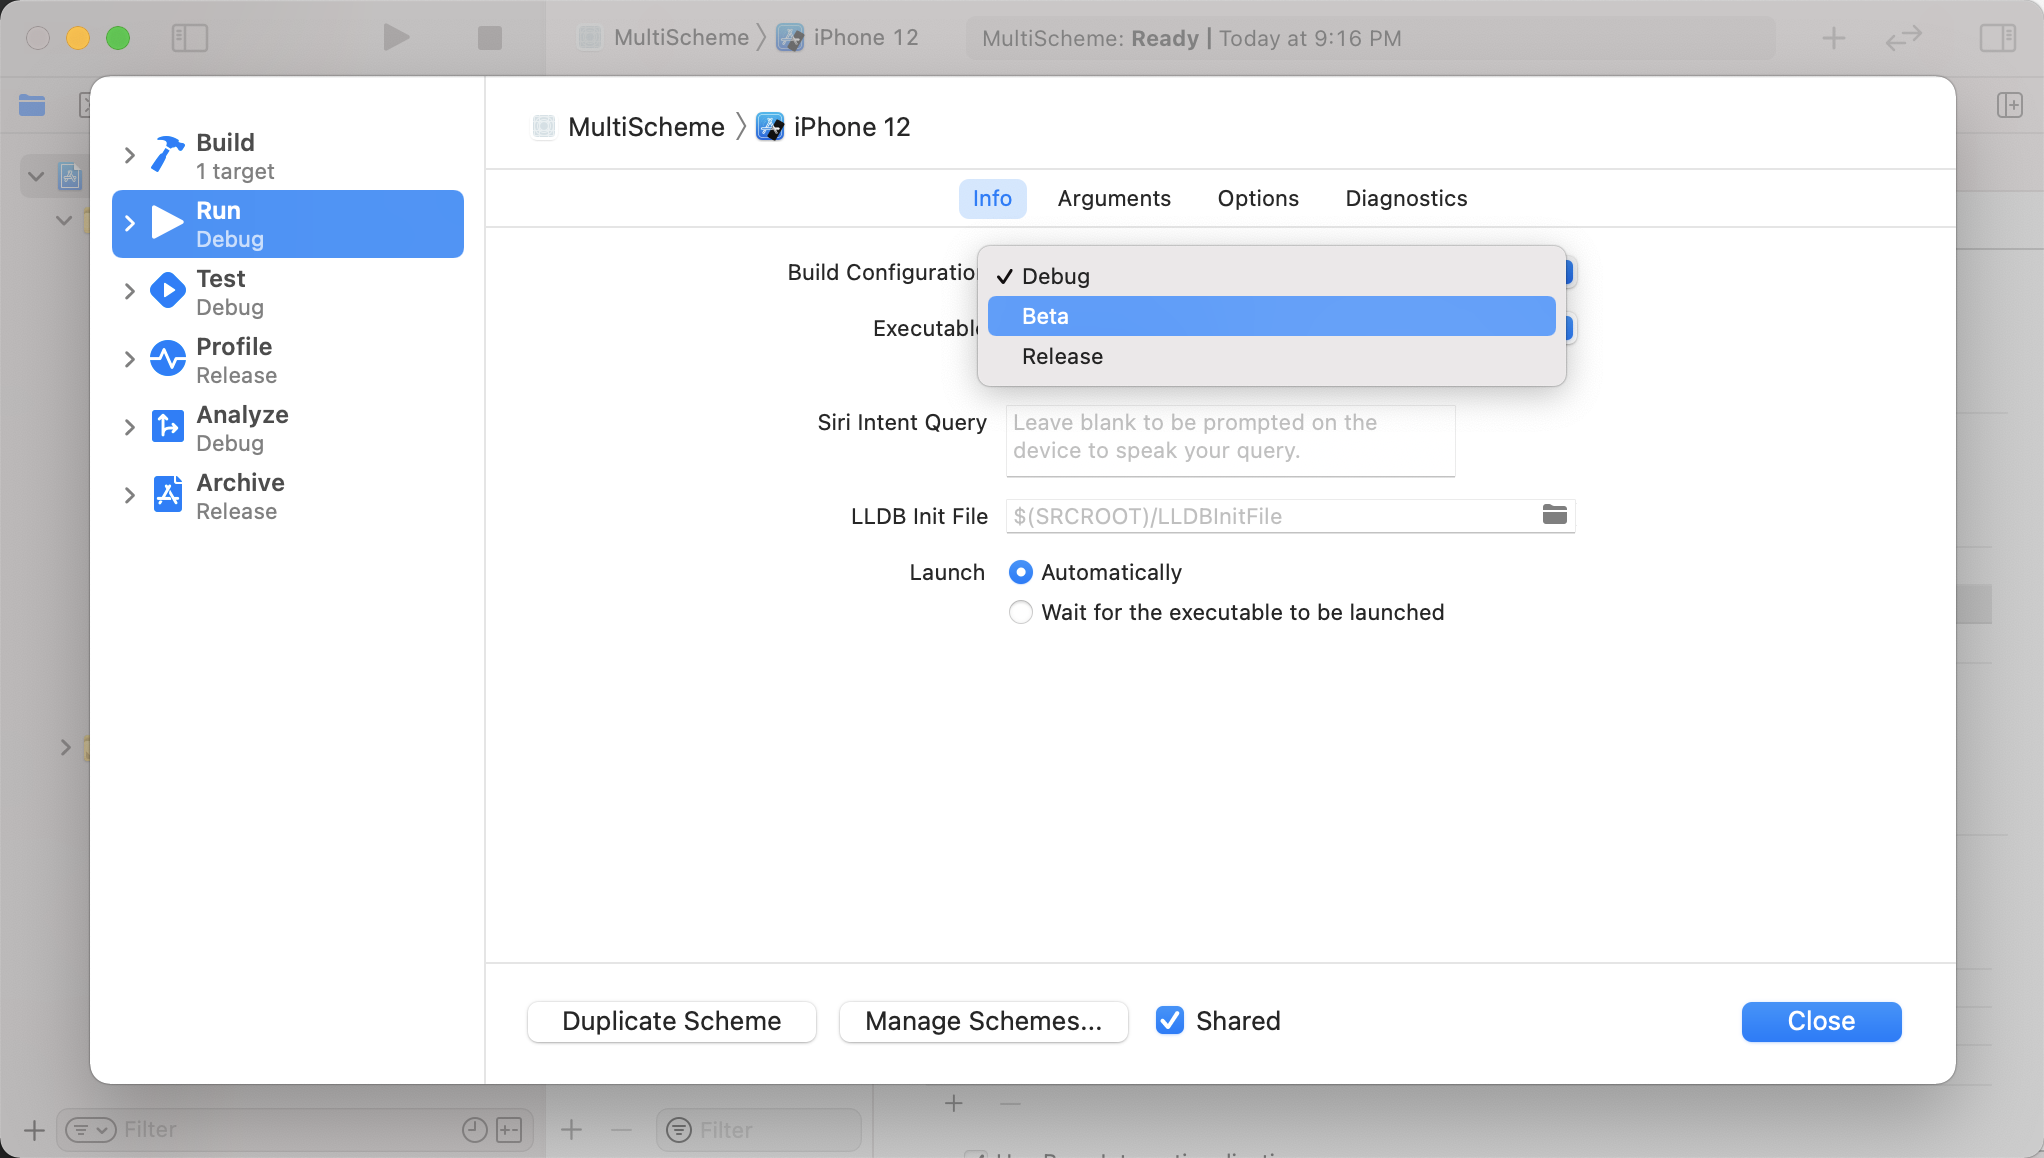
Task: Expand the Archive action disclosure arrow
Action: click(129, 495)
